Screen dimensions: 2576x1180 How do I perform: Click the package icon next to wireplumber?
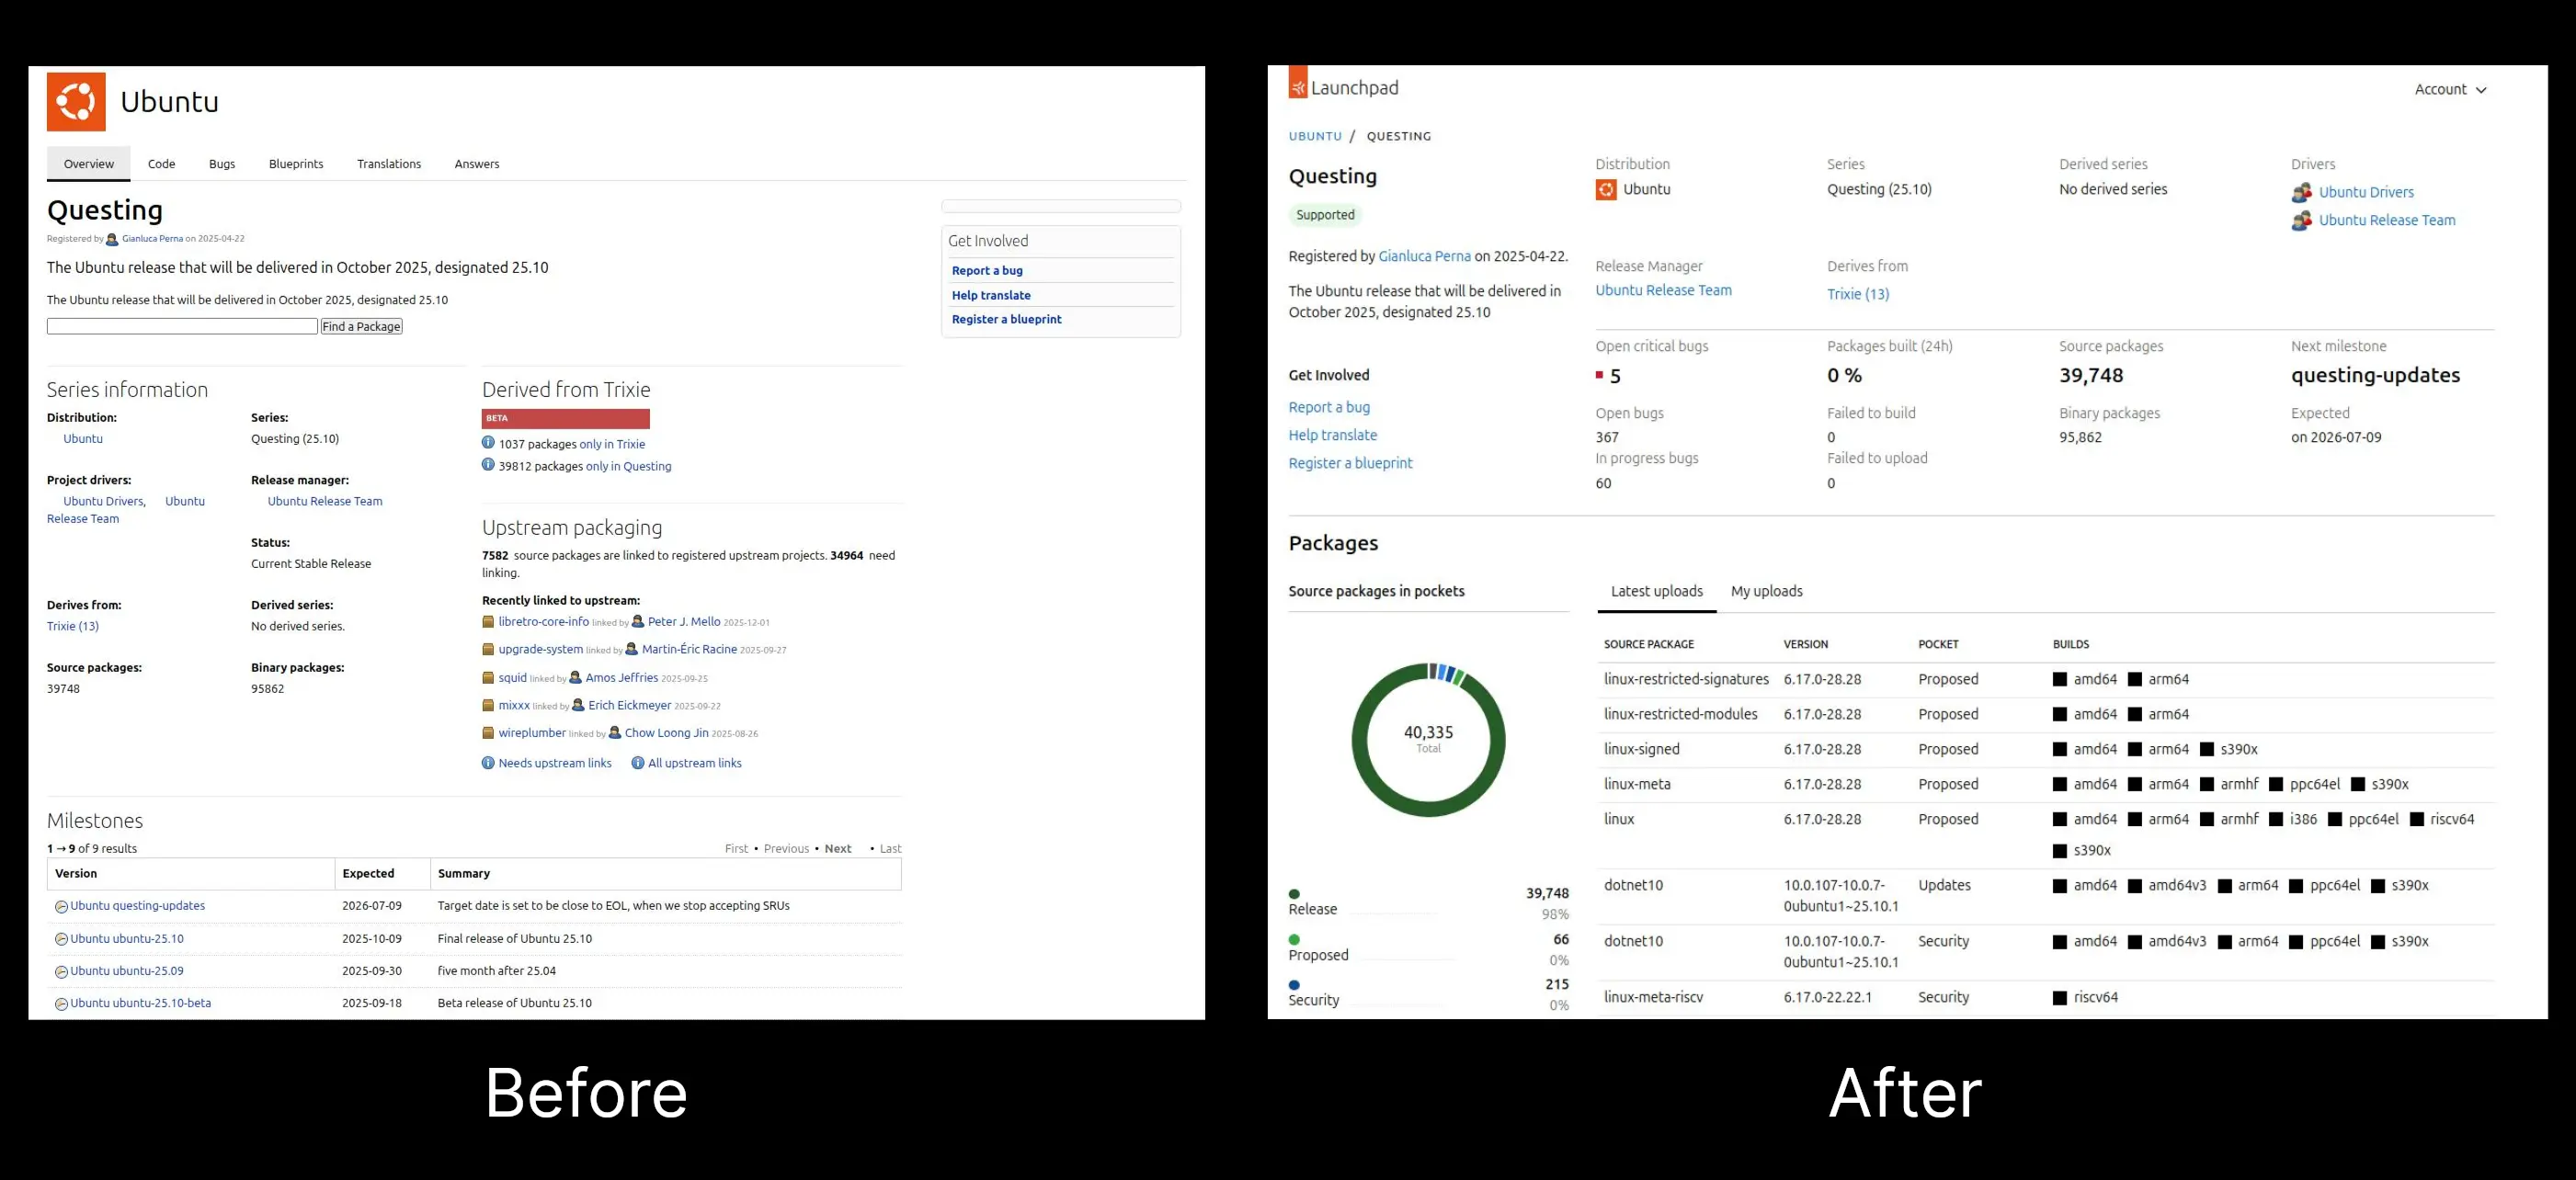(487, 734)
